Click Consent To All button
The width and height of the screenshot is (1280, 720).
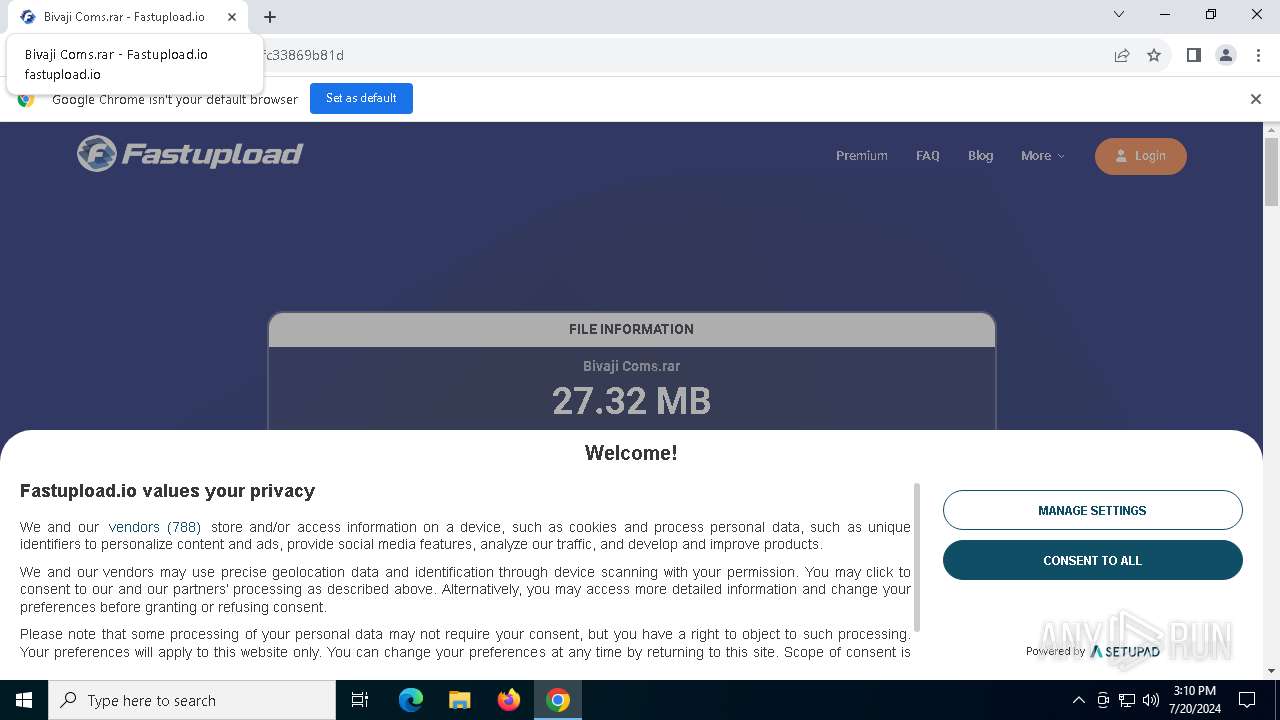pyautogui.click(x=1093, y=560)
